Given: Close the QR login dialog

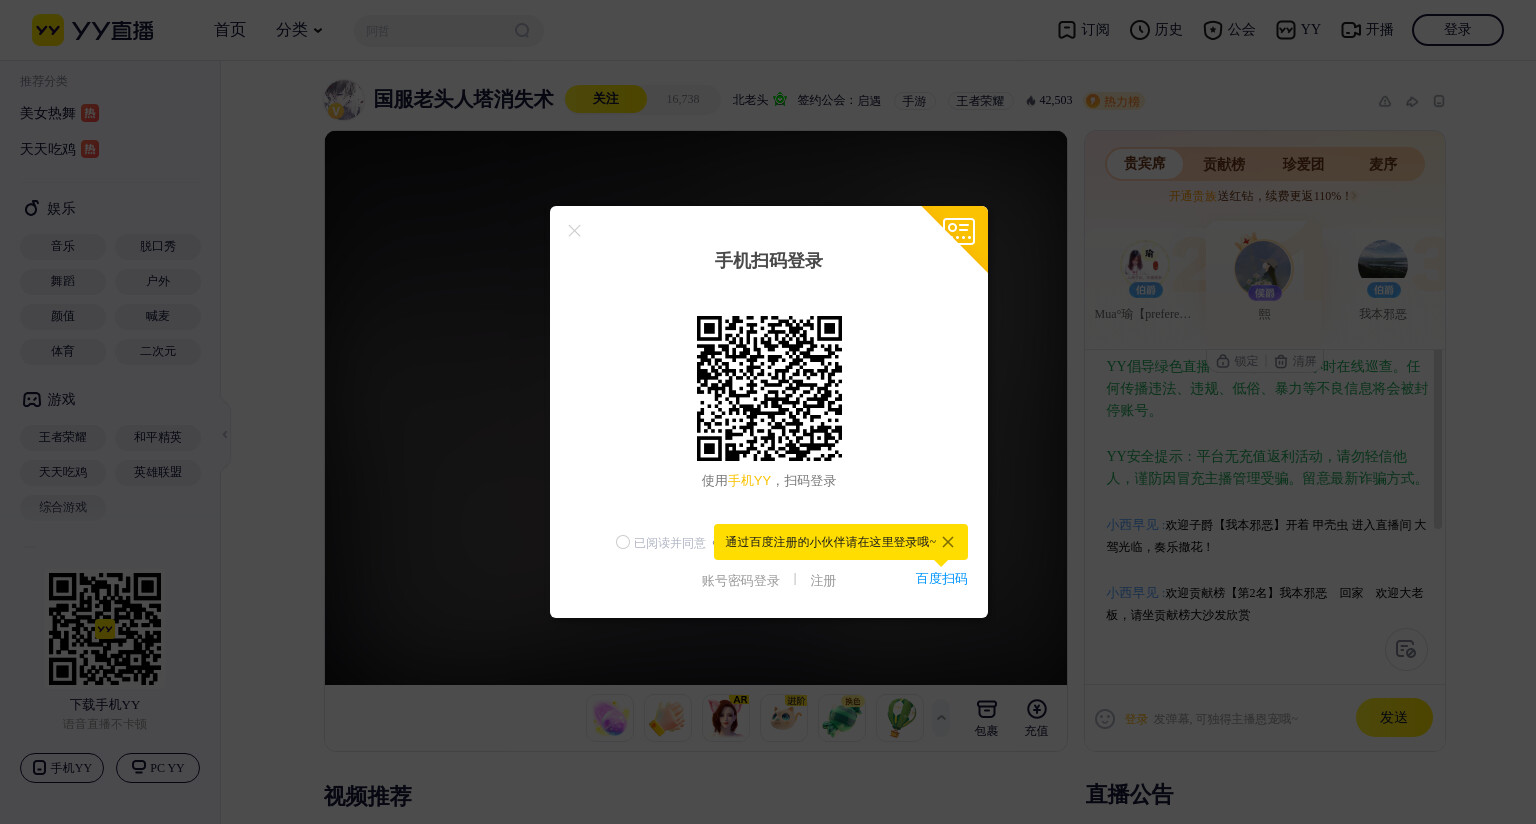Looking at the screenshot, I should pyautogui.click(x=574, y=231).
